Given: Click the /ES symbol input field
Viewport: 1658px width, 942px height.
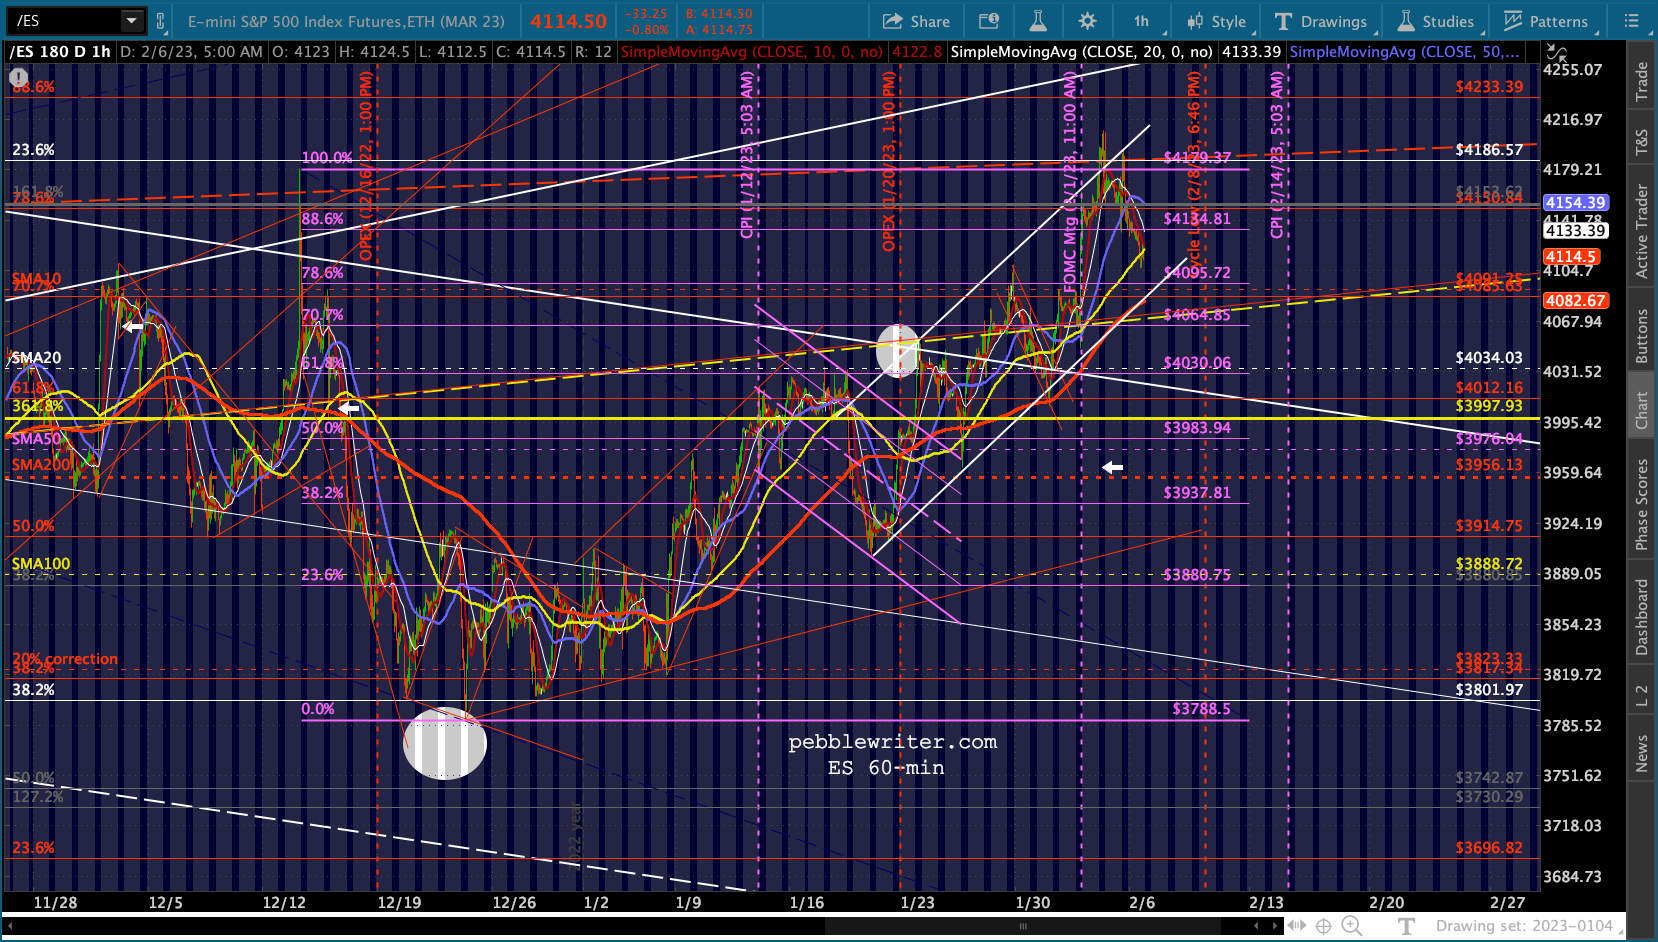Looking at the screenshot, I should pyautogui.click(x=65, y=20).
